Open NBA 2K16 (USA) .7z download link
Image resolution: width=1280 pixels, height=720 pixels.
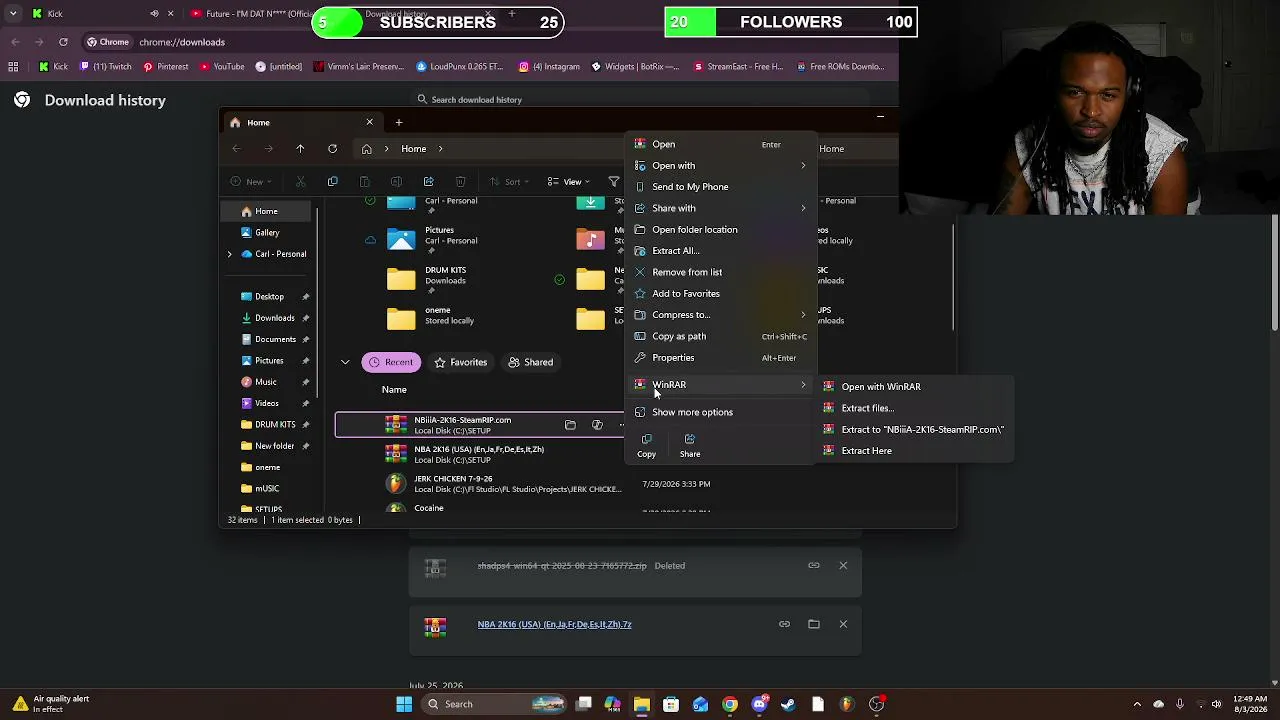pyautogui.click(x=554, y=624)
